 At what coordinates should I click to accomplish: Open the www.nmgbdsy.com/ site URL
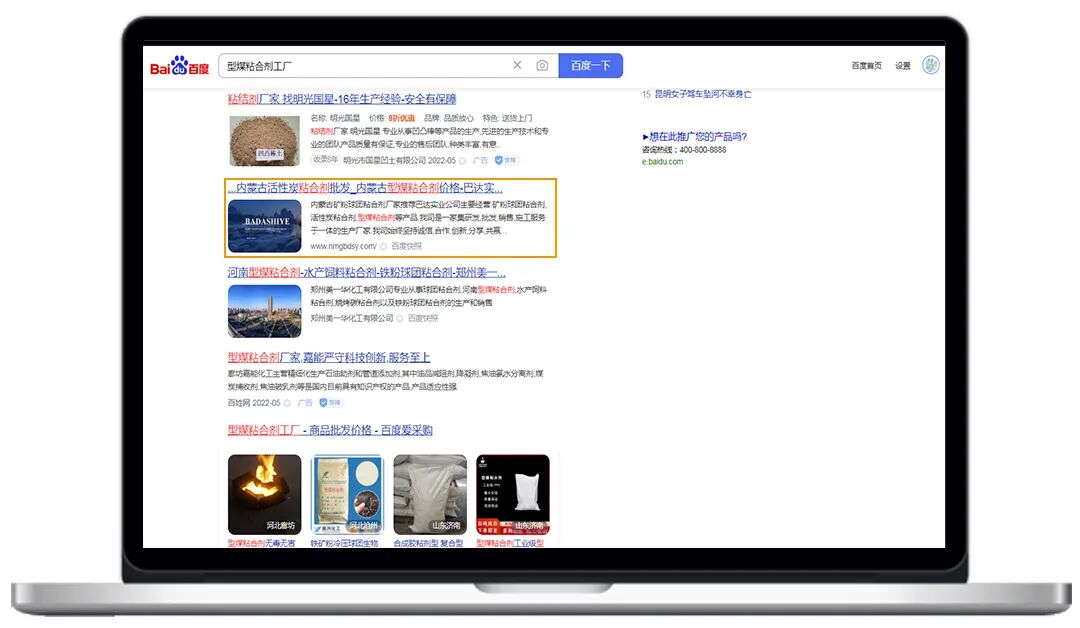[x=343, y=247]
